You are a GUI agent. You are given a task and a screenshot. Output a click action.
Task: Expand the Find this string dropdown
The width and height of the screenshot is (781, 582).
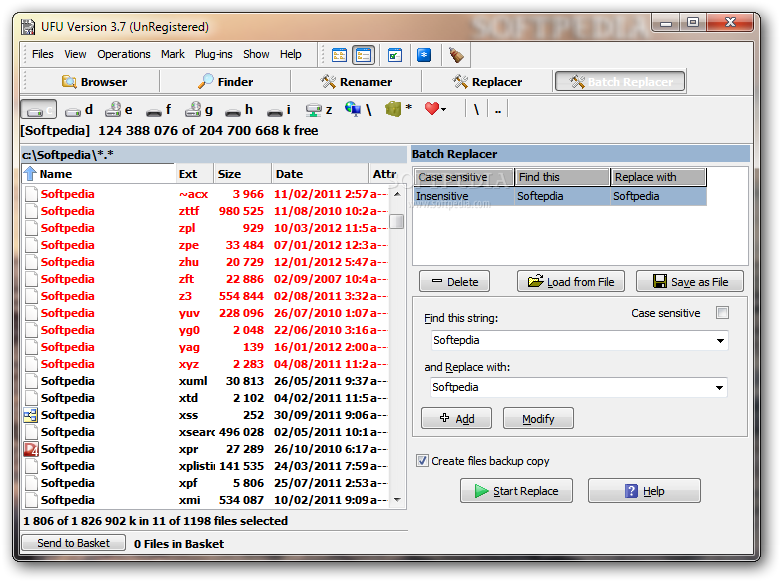point(720,341)
